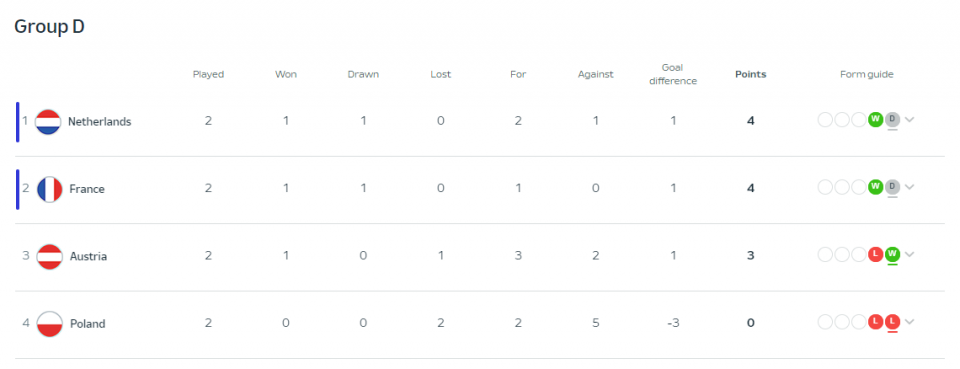Image resolution: width=960 pixels, height=369 pixels.
Task: Expand the Austria row chevron
Action: click(x=909, y=255)
